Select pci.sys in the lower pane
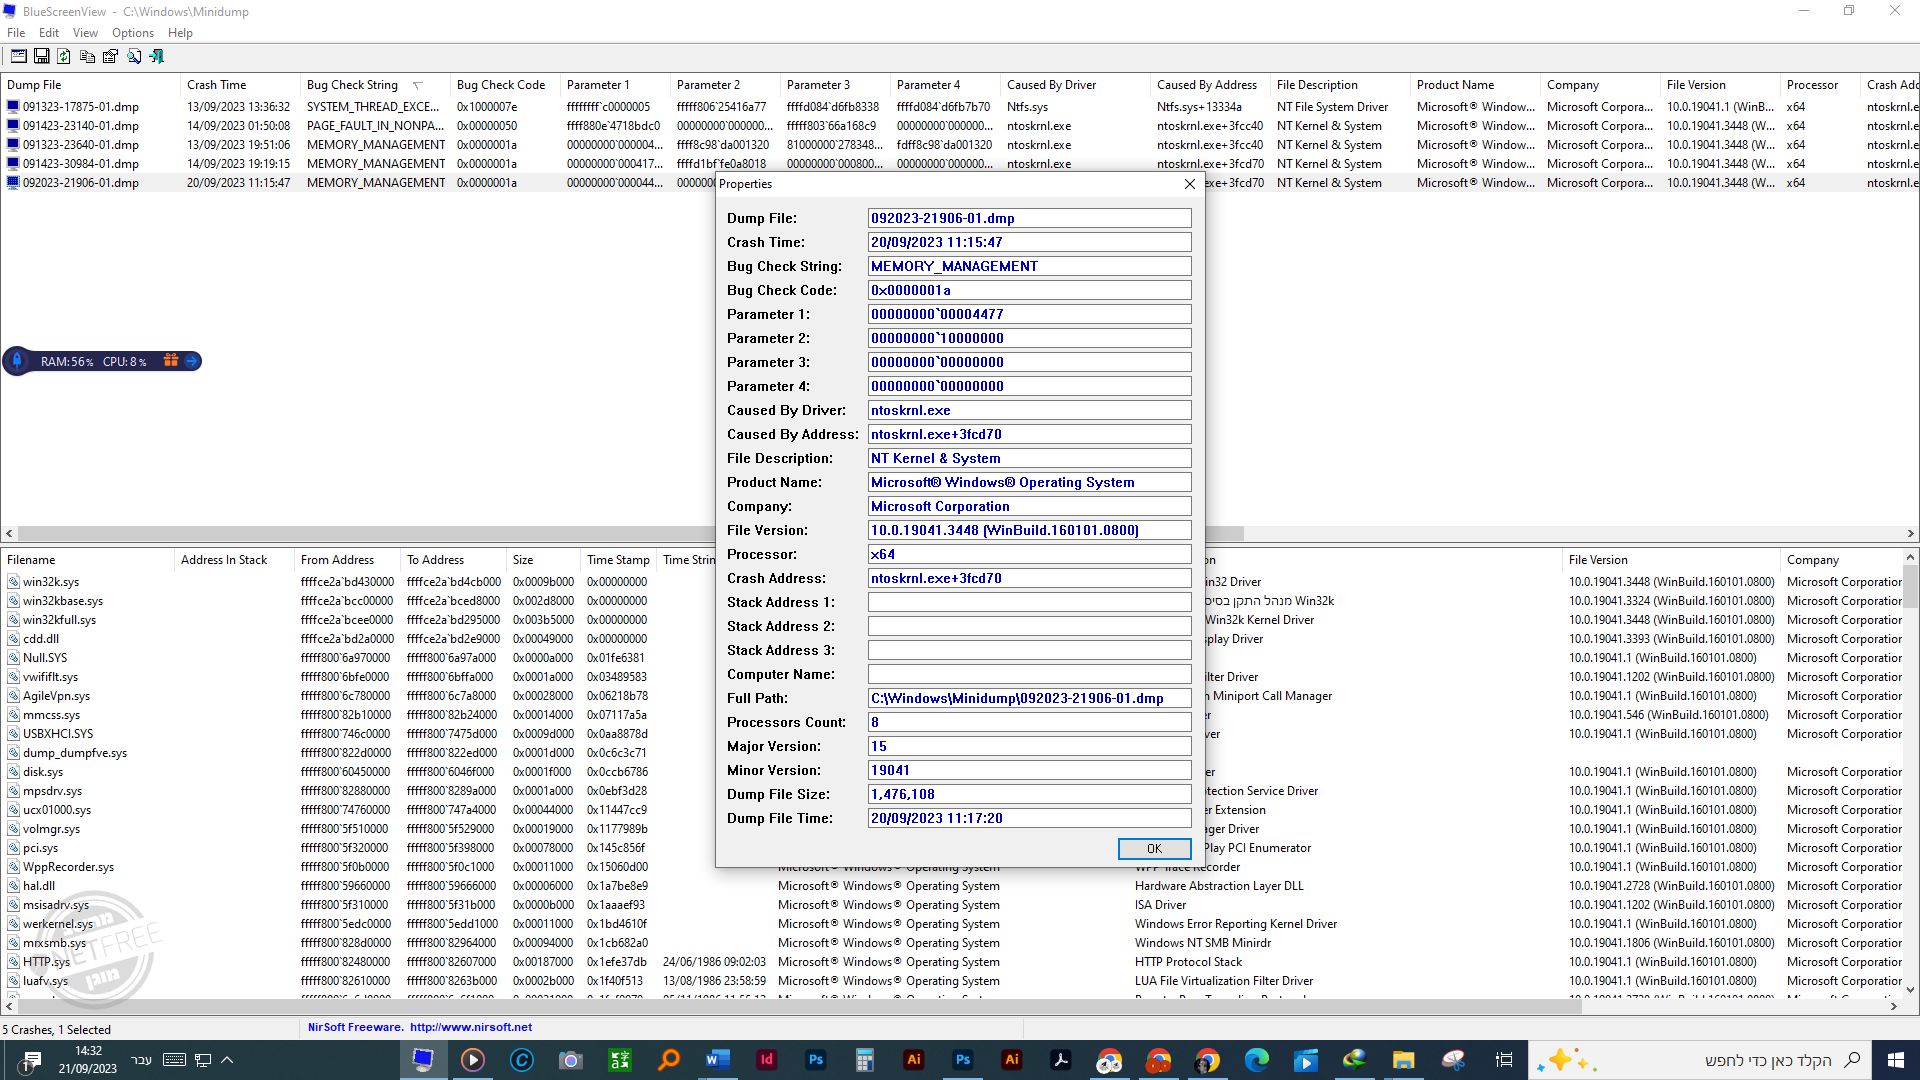The height and width of the screenshot is (1080, 1920). pos(41,848)
